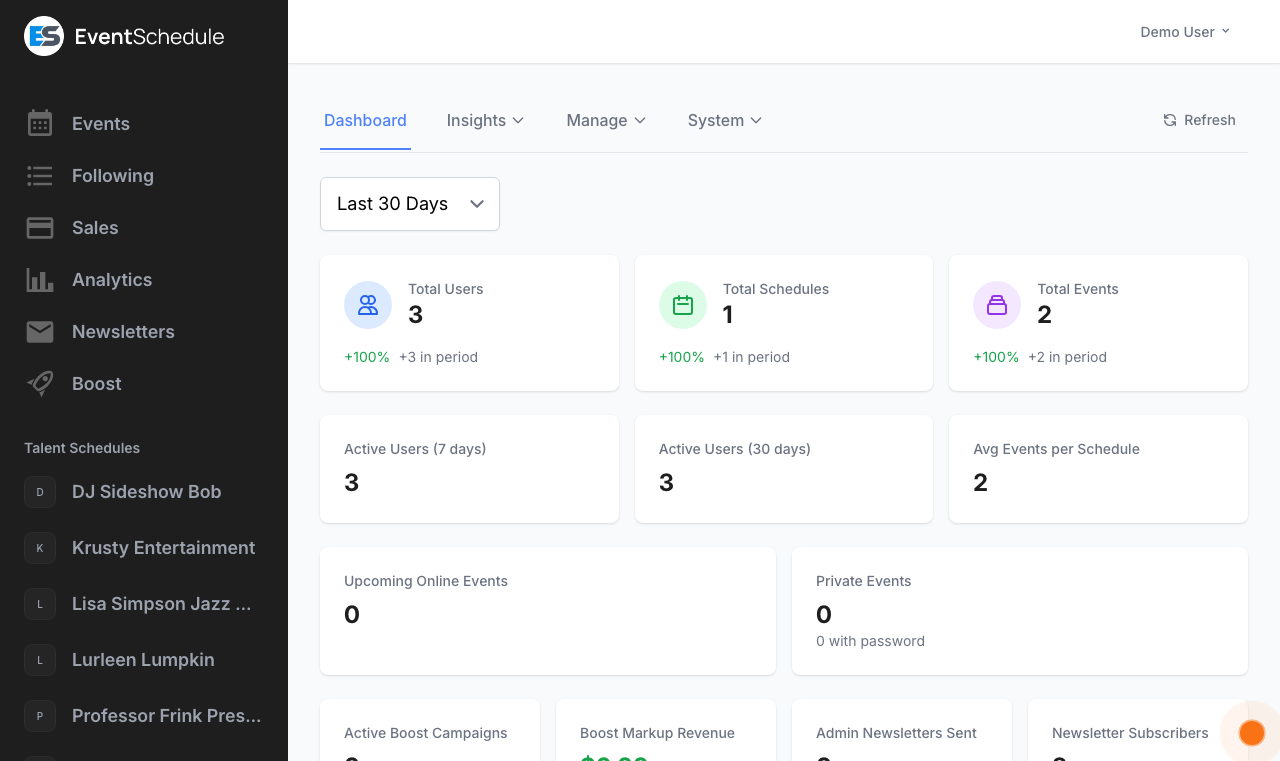
Task: Click the Events calendar icon in sidebar
Action: coord(40,123)
